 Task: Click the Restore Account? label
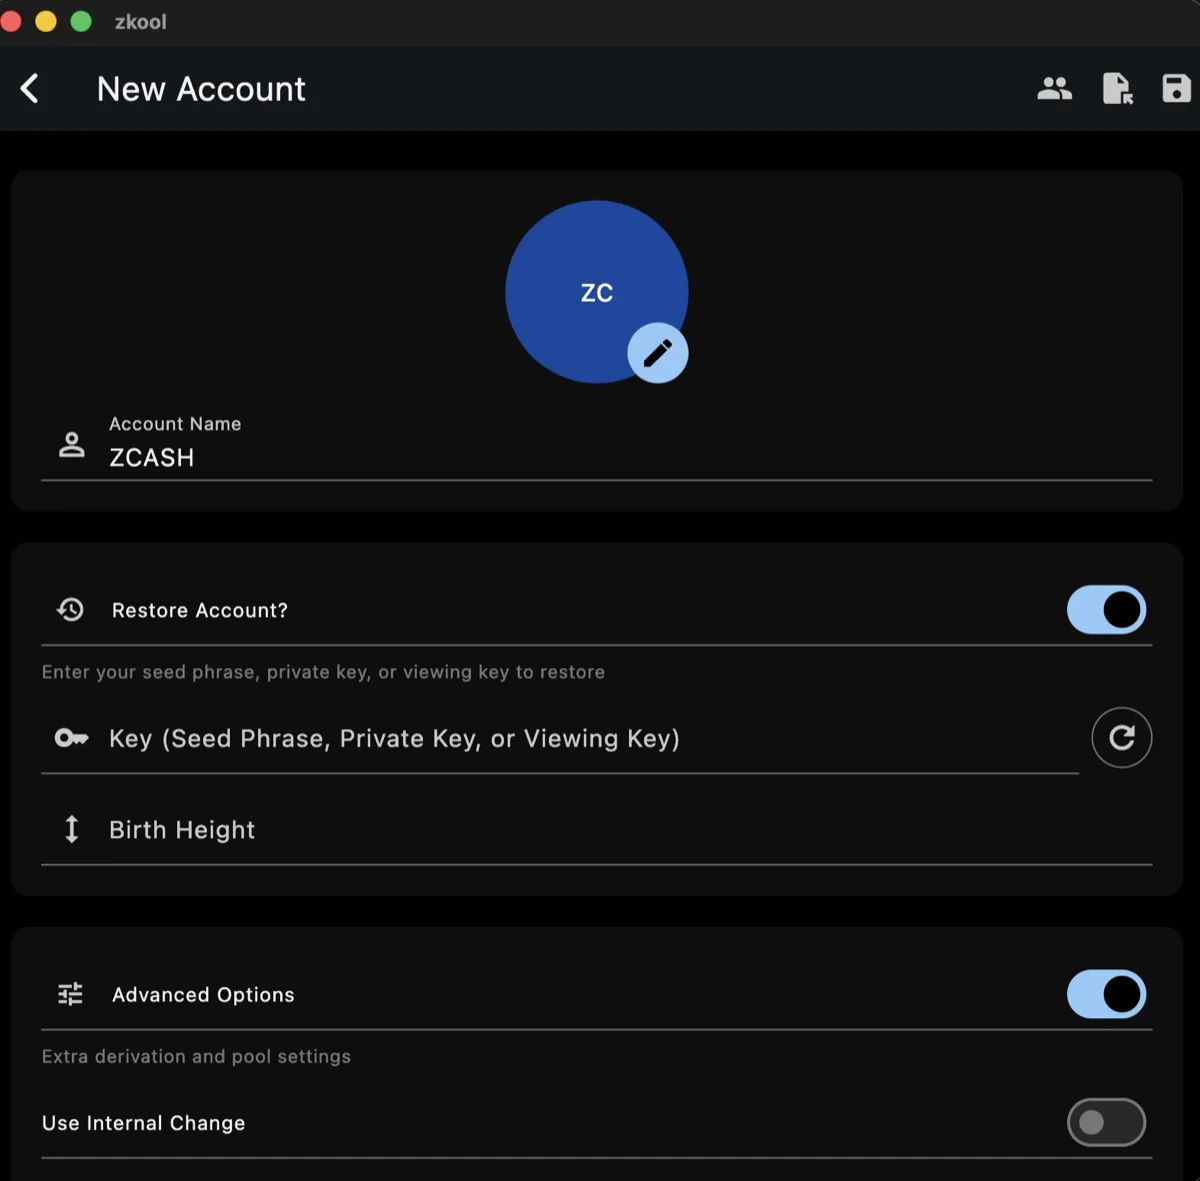coord(200,610)
